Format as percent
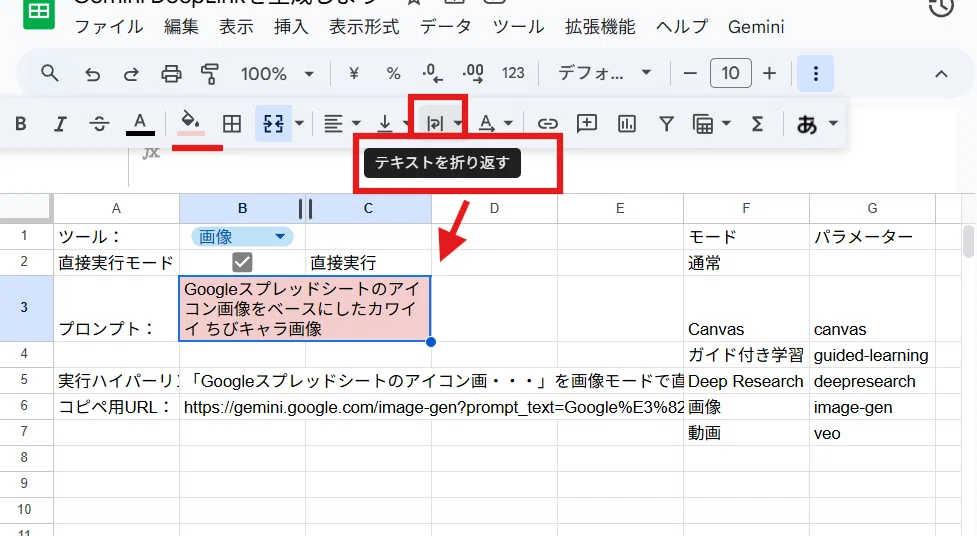Screen dimensions: 977x536 click(x=393, y=74)
